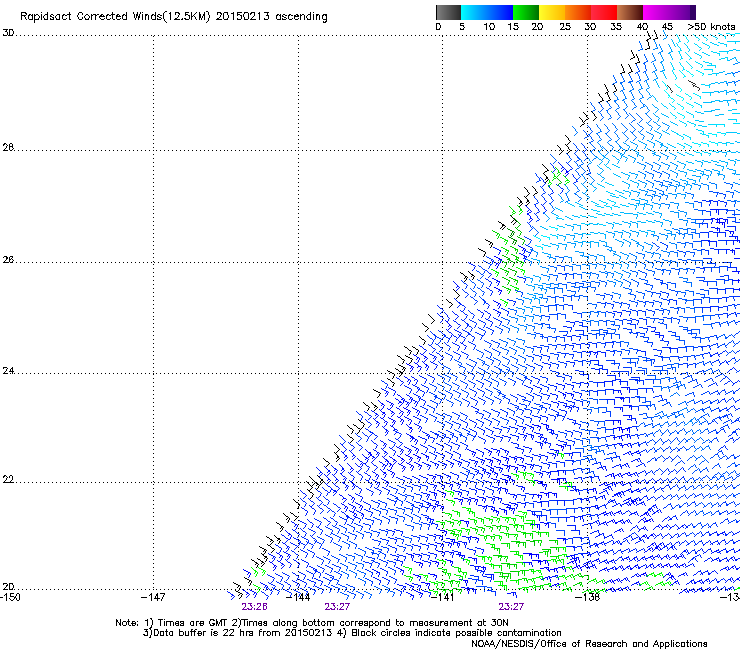Click the title 'Rapidscat Corrected Winds(12.5KM)'
This screenshot has height=650, width=740.
(x=115, y=17)
